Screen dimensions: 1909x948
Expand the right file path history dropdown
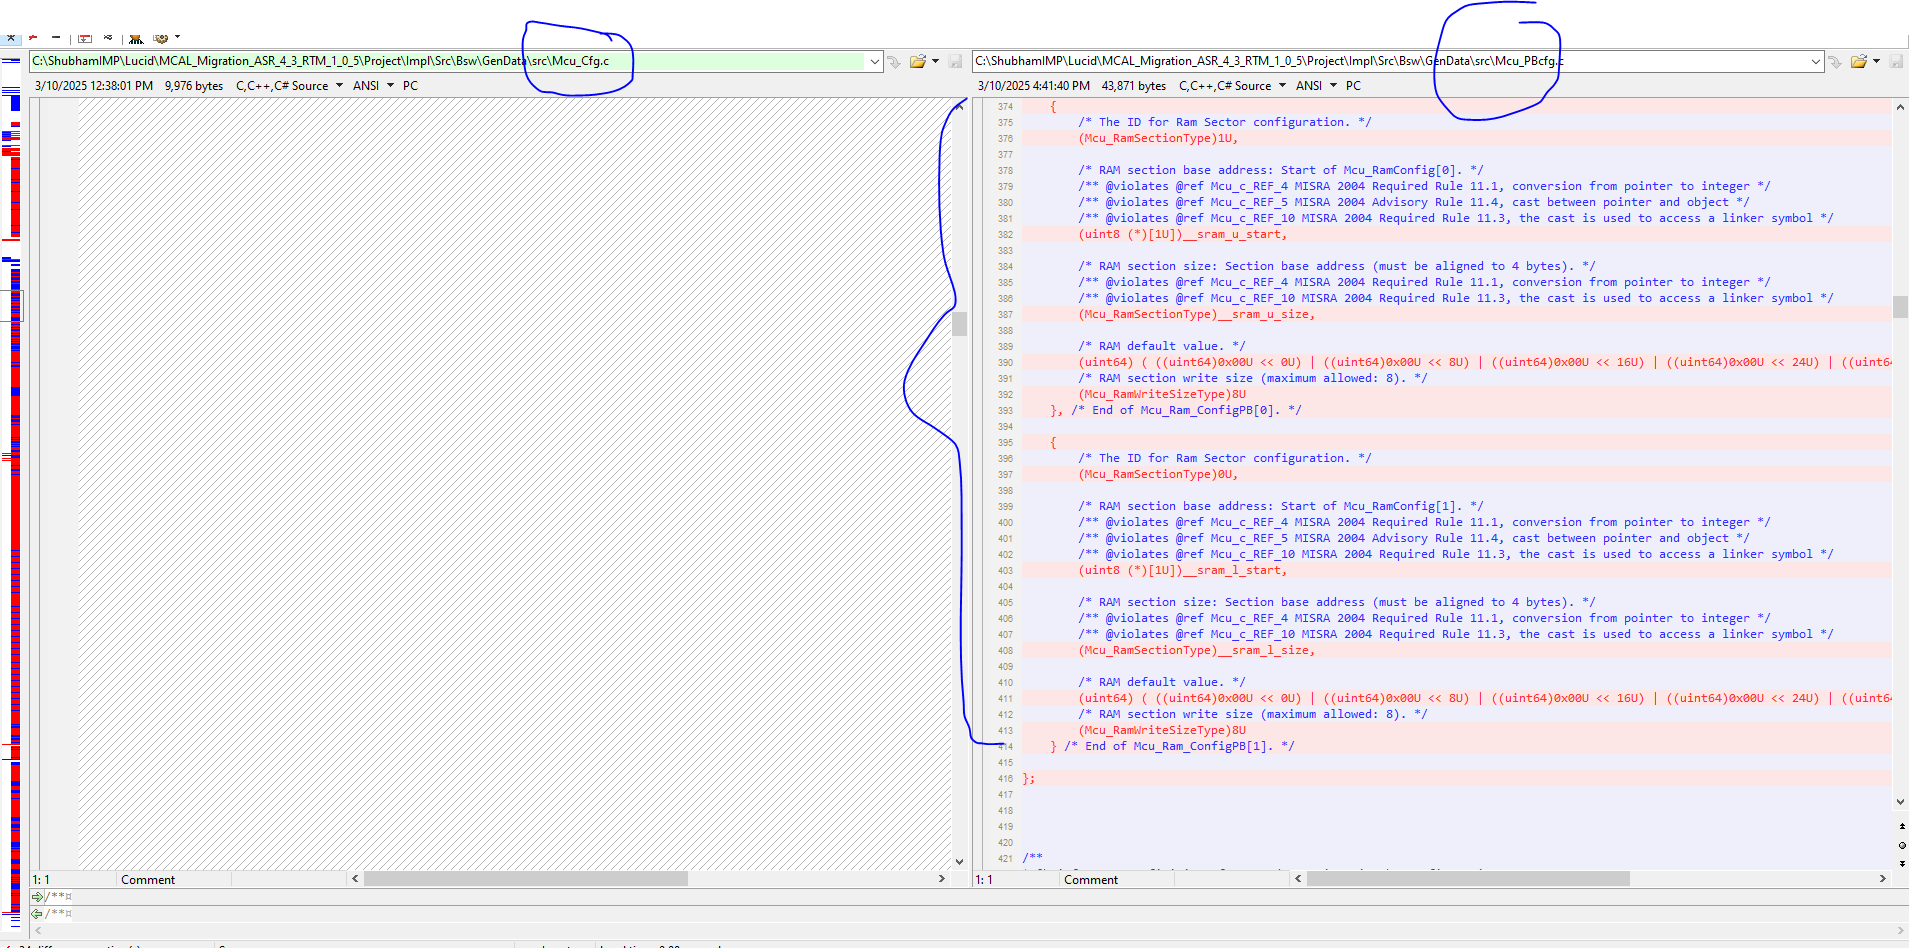[x=1817, y=60]
